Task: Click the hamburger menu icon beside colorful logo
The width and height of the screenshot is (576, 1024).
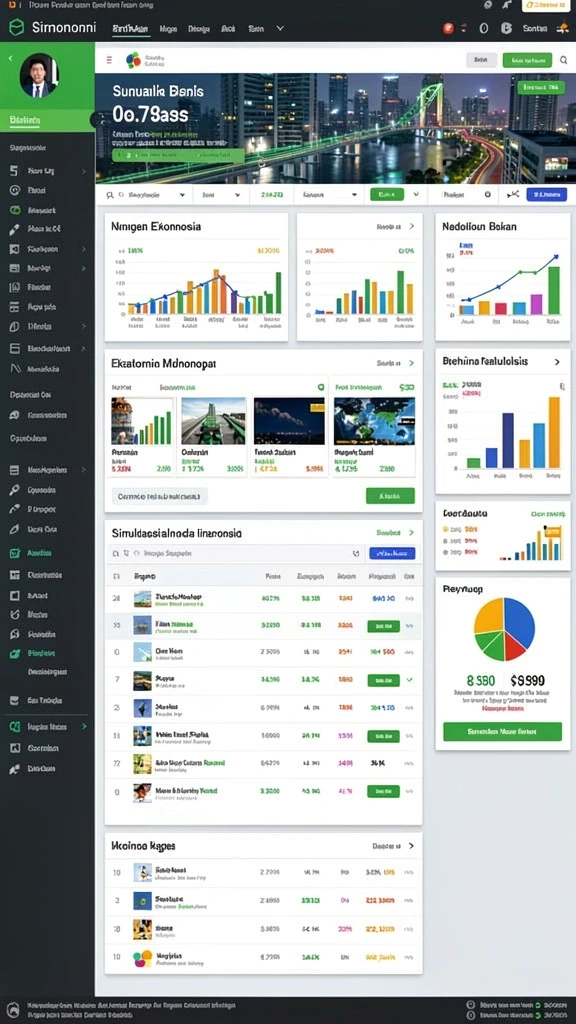Action: [109, 60]
